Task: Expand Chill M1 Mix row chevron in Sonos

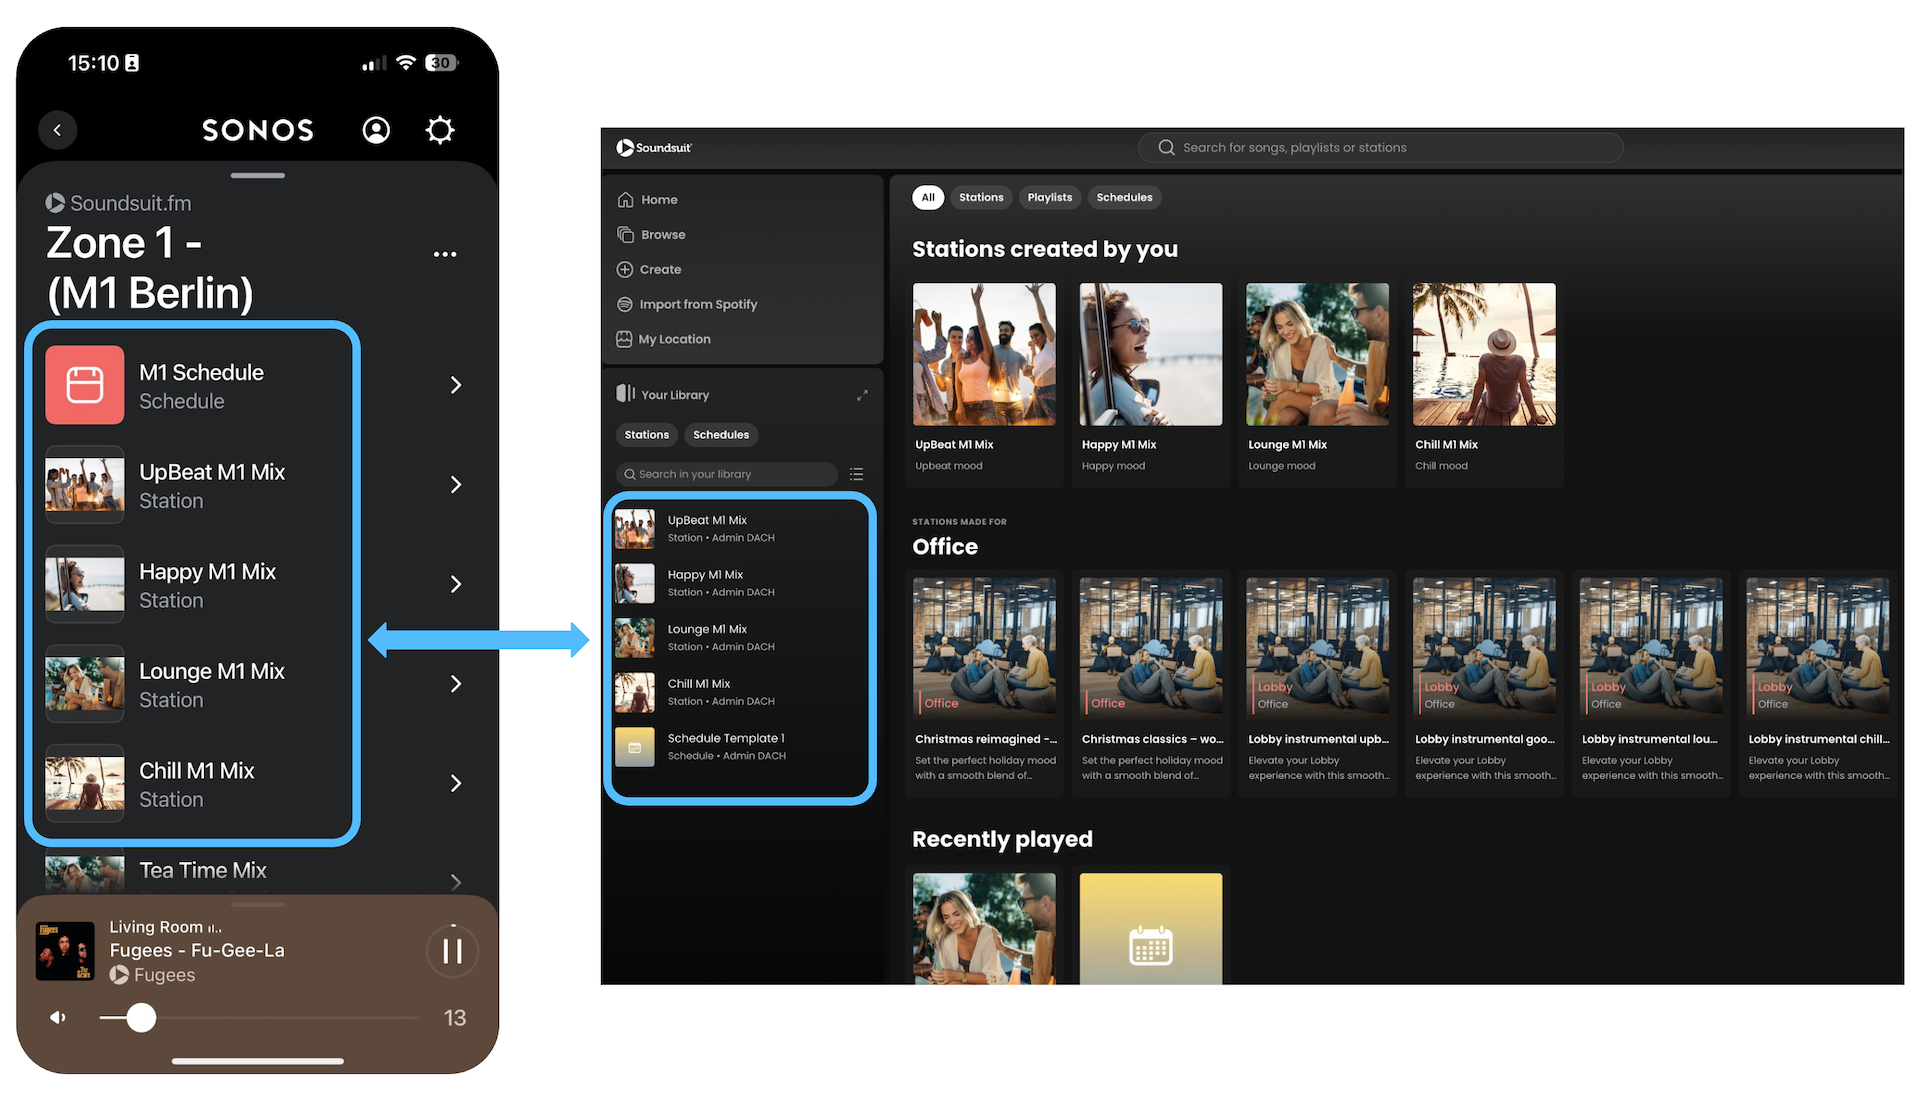Action: pos(456,783)
